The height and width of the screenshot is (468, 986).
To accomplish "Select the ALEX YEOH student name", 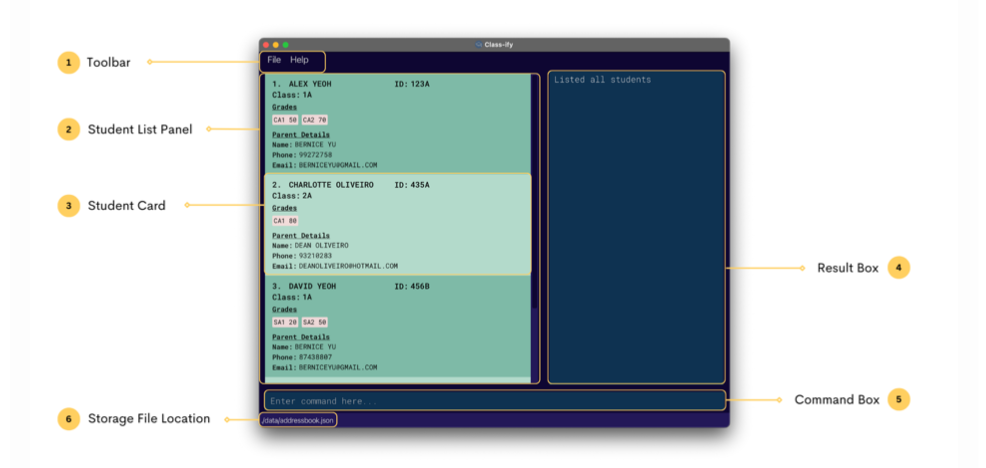I will coord(309,84).
